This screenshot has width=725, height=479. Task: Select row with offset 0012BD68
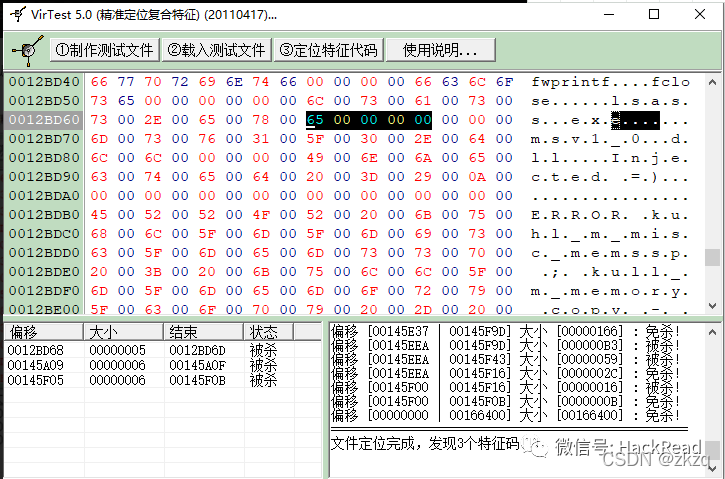click(x=163, y=350)
